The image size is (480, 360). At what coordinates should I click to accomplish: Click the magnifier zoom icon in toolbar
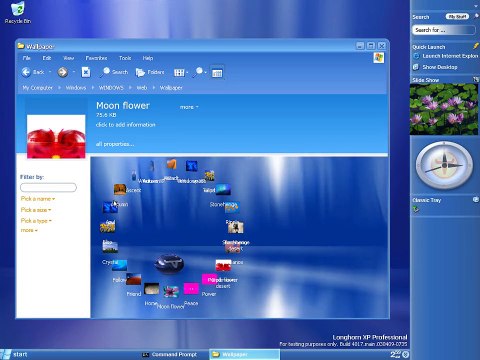point(198,72)
